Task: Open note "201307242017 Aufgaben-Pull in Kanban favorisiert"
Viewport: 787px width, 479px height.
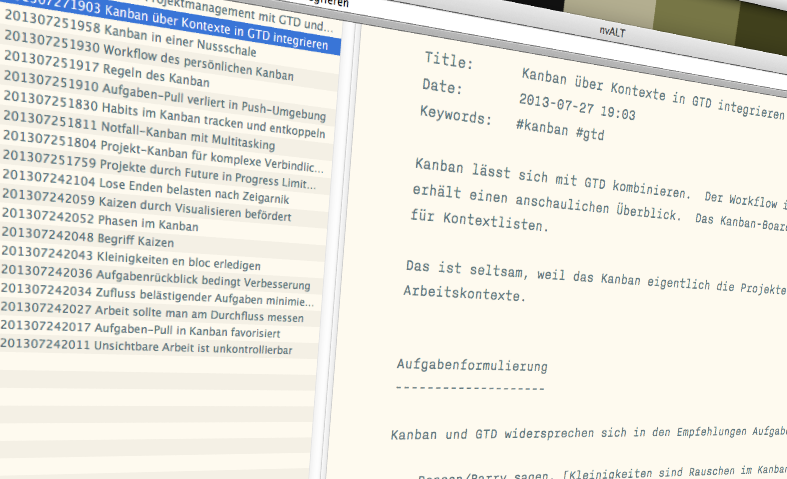Action: pyautogui.click(x=140, y=329)
